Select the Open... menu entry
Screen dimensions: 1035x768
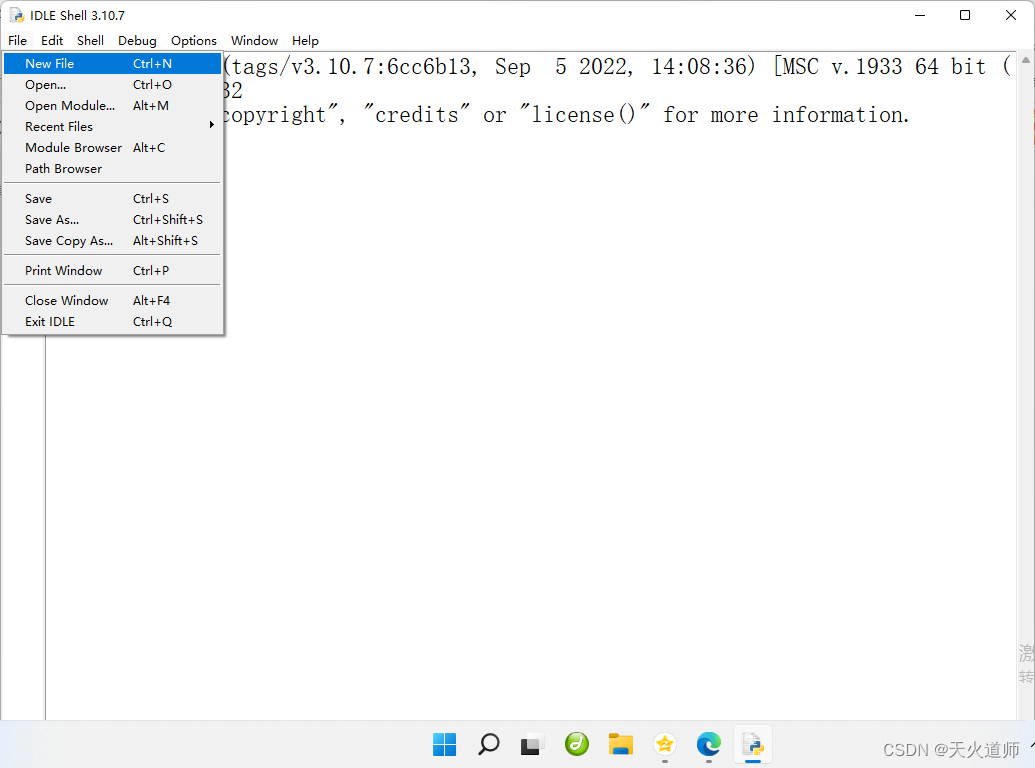[112, 84]
